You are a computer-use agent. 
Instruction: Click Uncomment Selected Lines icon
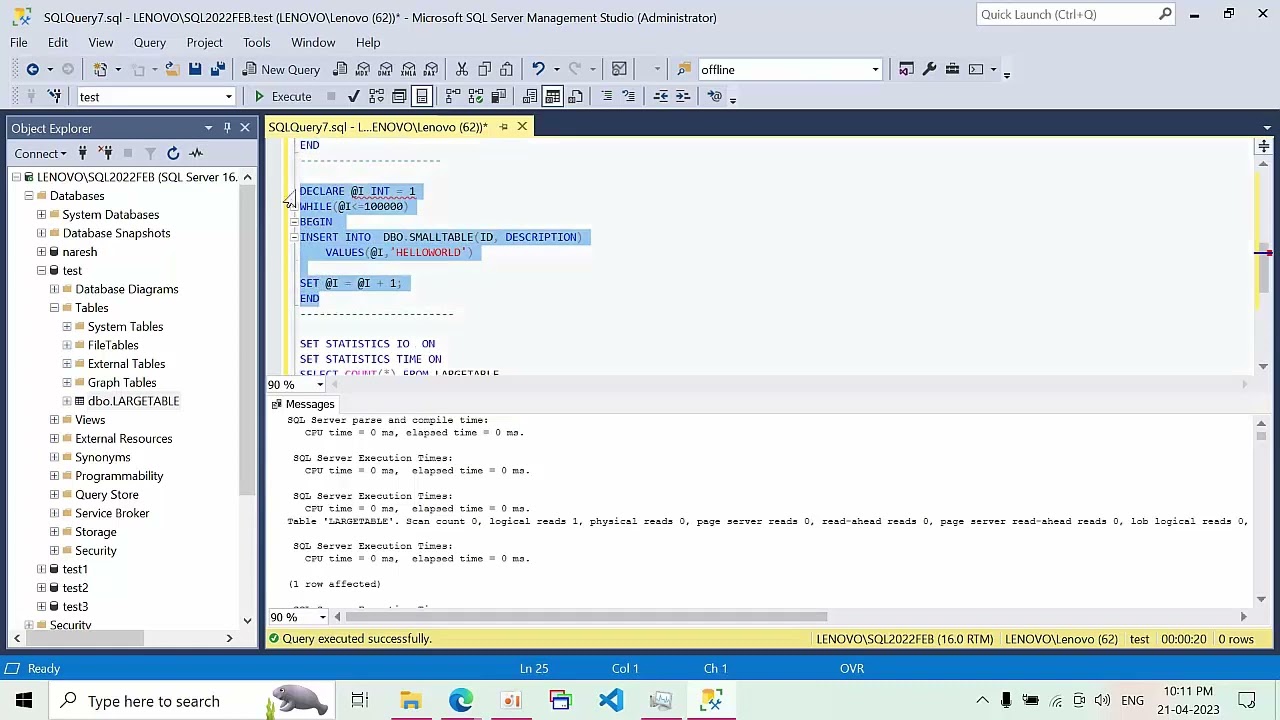pyautogui.click(x=628, y=96)
